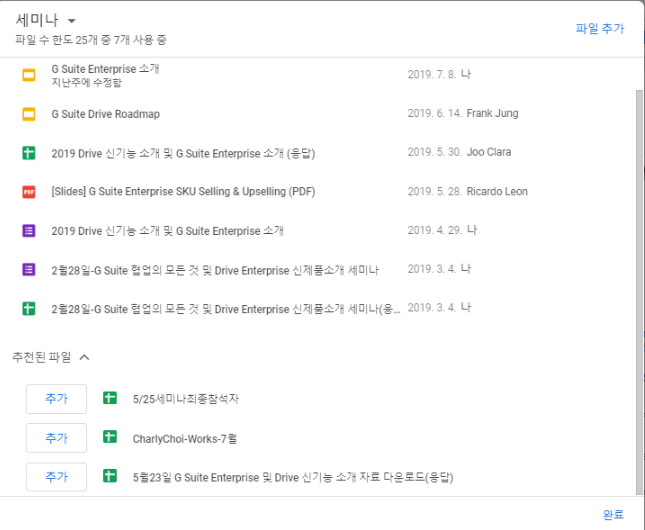
Task: Click the owner name Joo Clara
Action: (x=489, y=152)
